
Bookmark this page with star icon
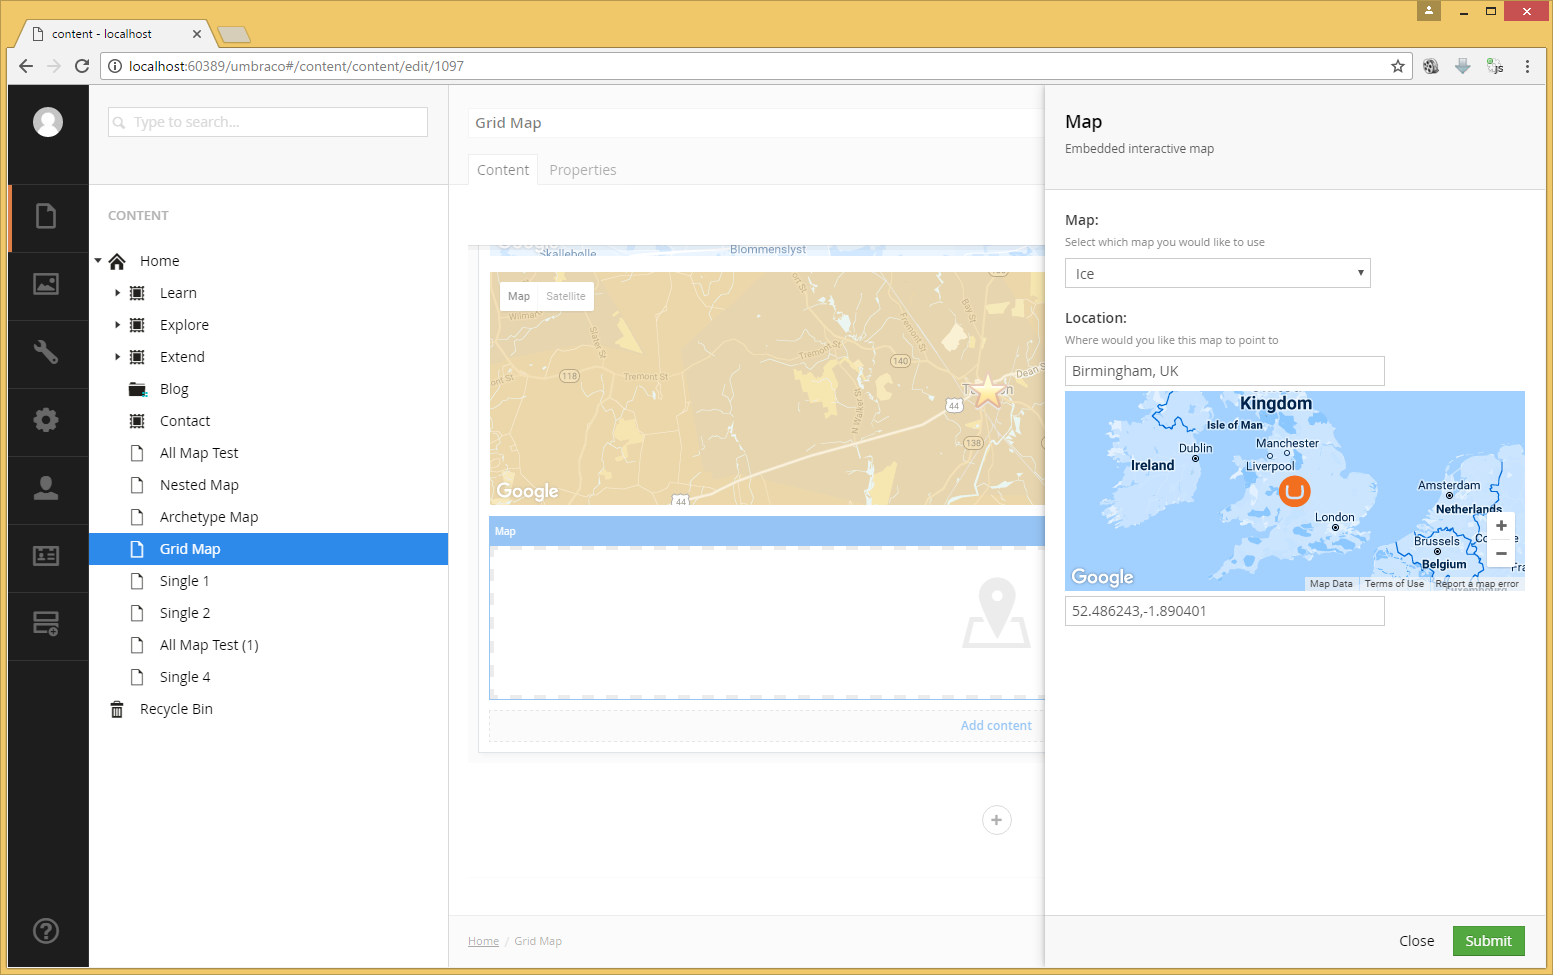pos(1398,66)
